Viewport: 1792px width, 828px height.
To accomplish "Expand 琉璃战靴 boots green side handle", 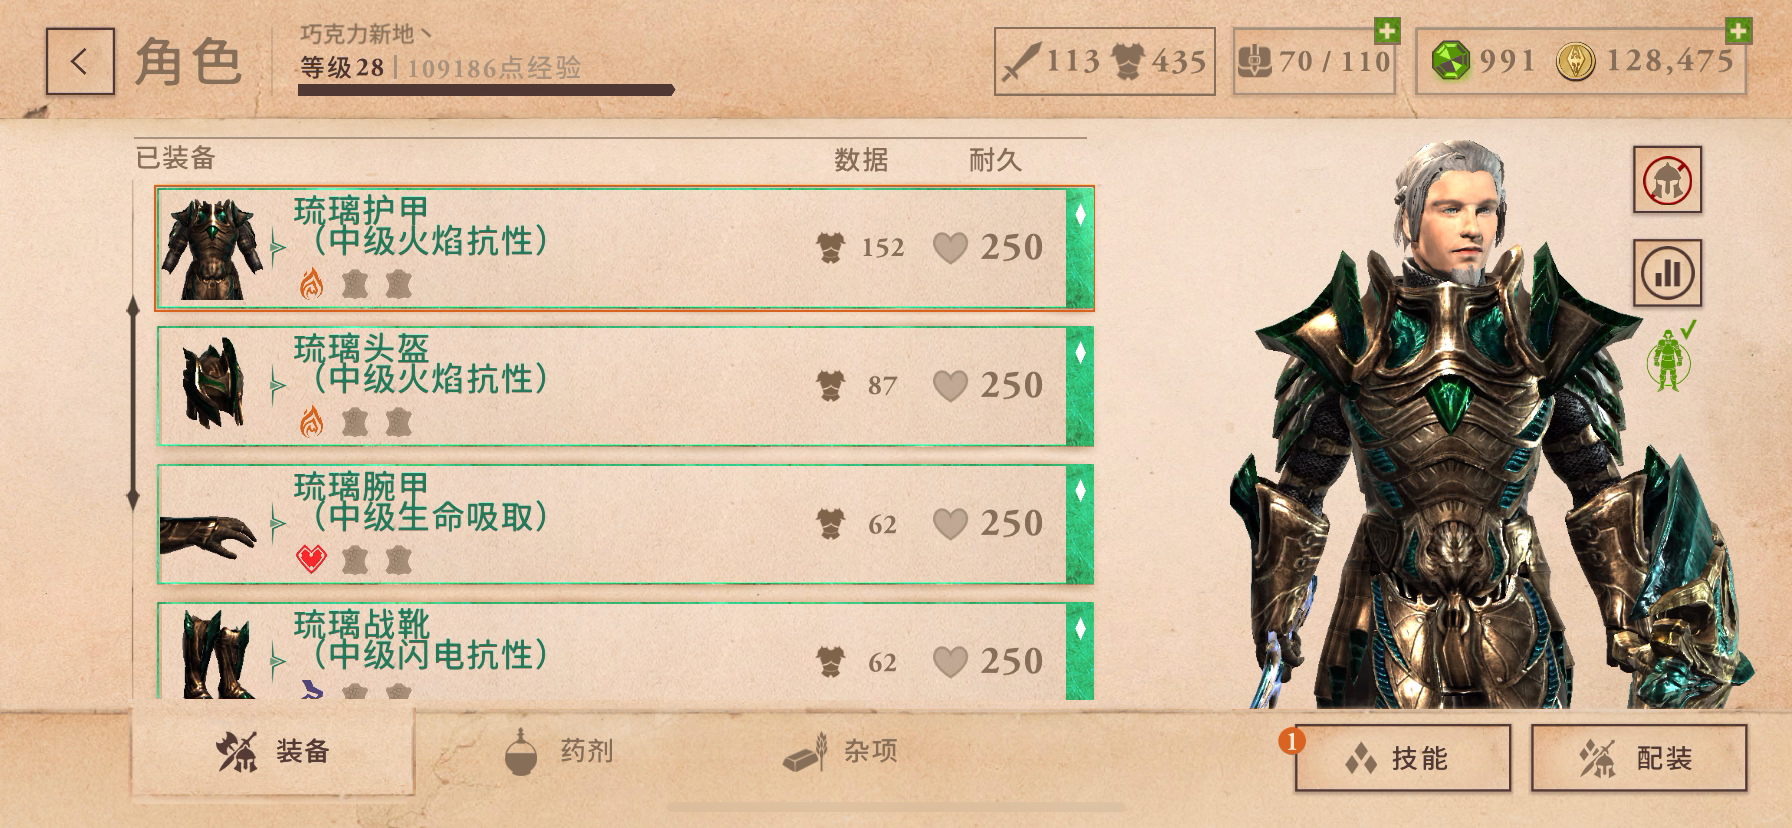I will click(x=1079, y=652).
